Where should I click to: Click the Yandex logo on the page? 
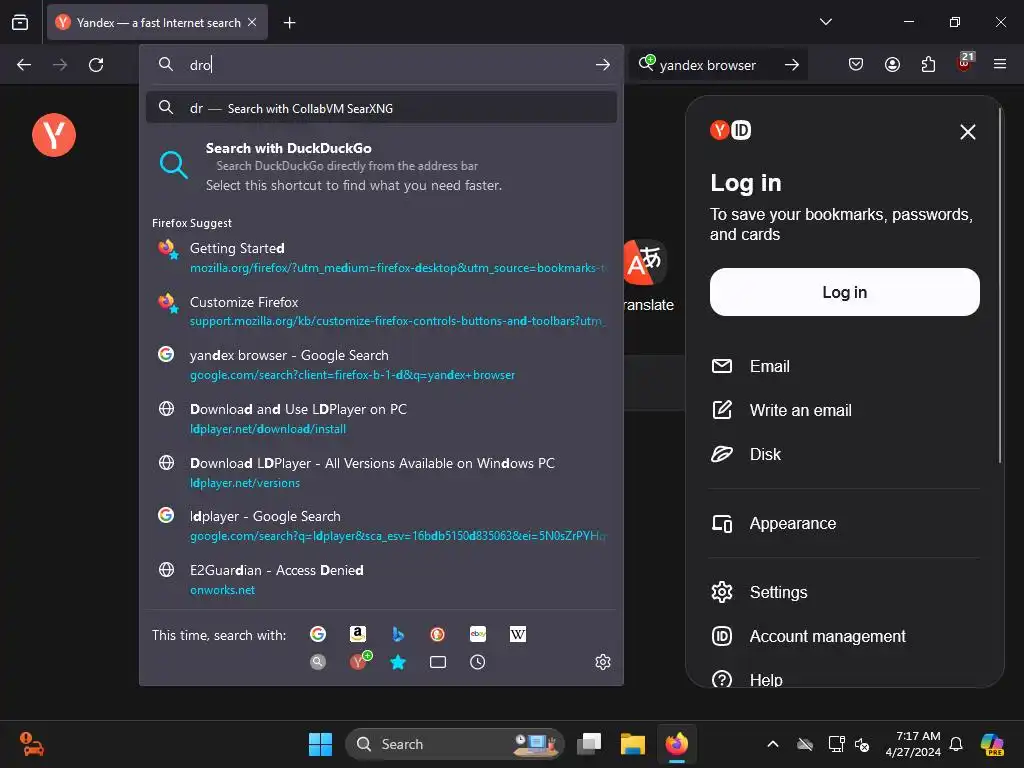pos(54,135)
